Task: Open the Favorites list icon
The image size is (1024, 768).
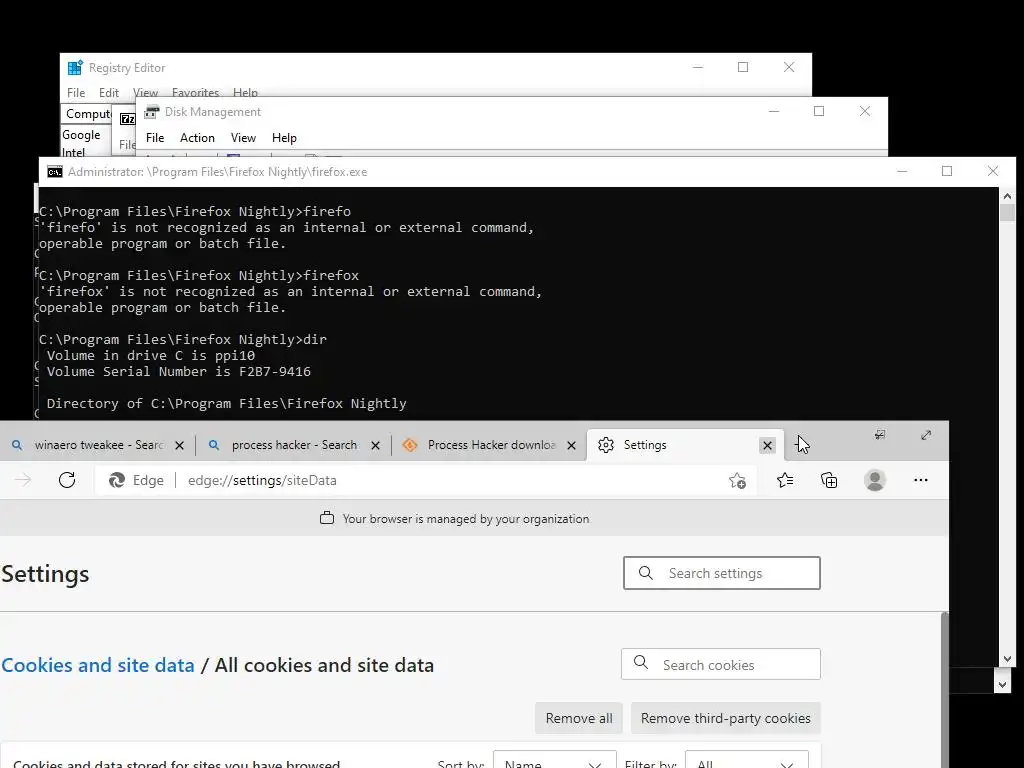Action: 785,480
